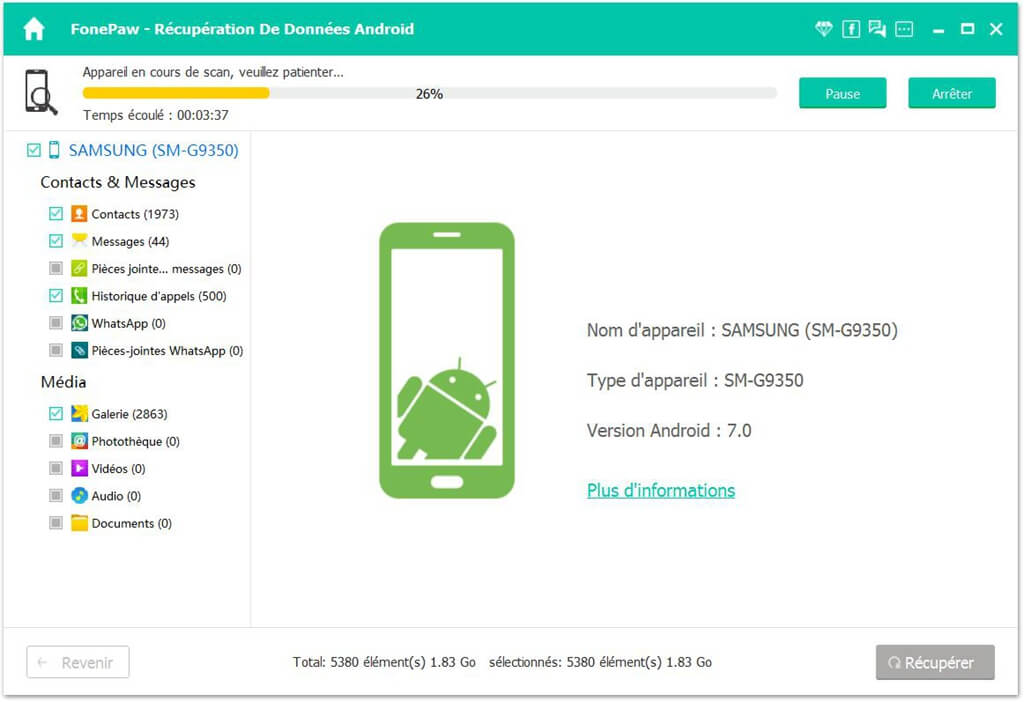
Task: Toggle the Vidéos (0) checkbox
Action: click(56, 468)
